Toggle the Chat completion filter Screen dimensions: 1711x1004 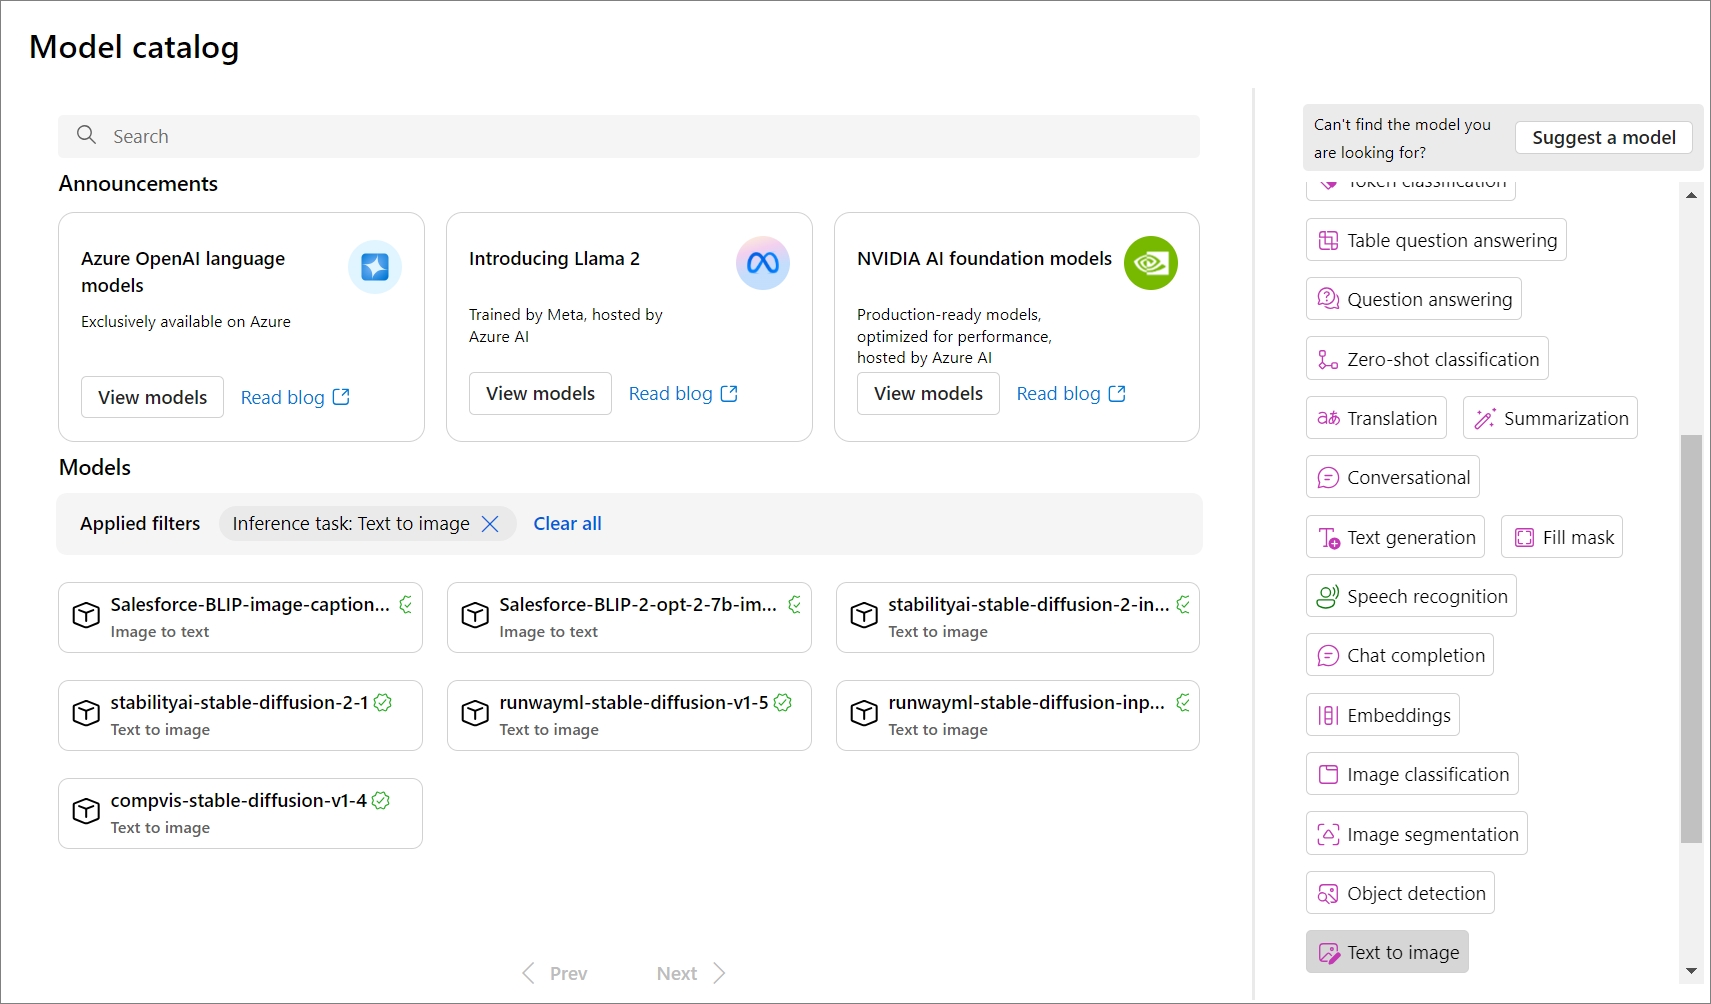coord(1400,655)
